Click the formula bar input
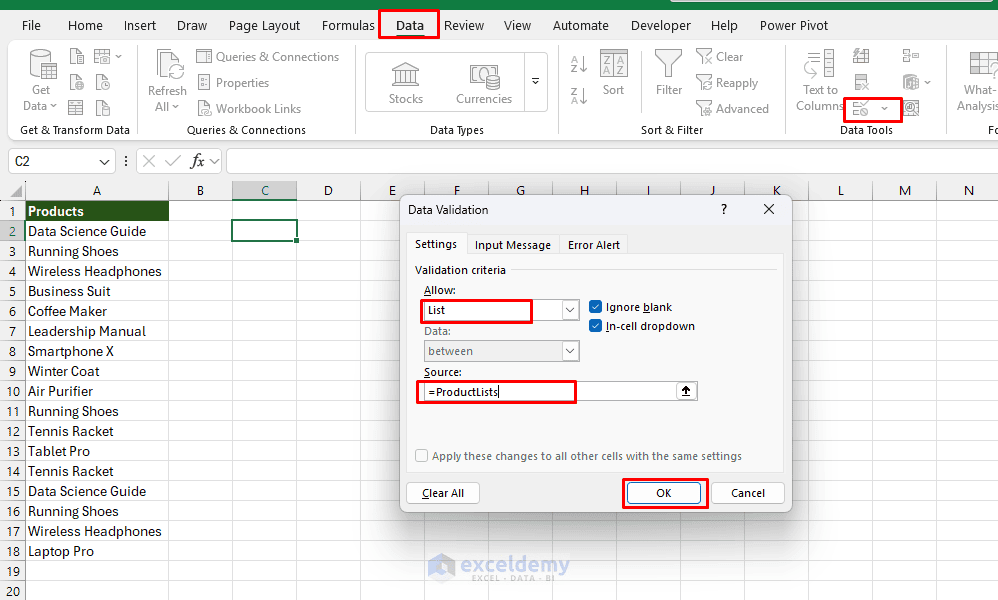The width and height of the screenshot is (998, 600). pos(611,162)
